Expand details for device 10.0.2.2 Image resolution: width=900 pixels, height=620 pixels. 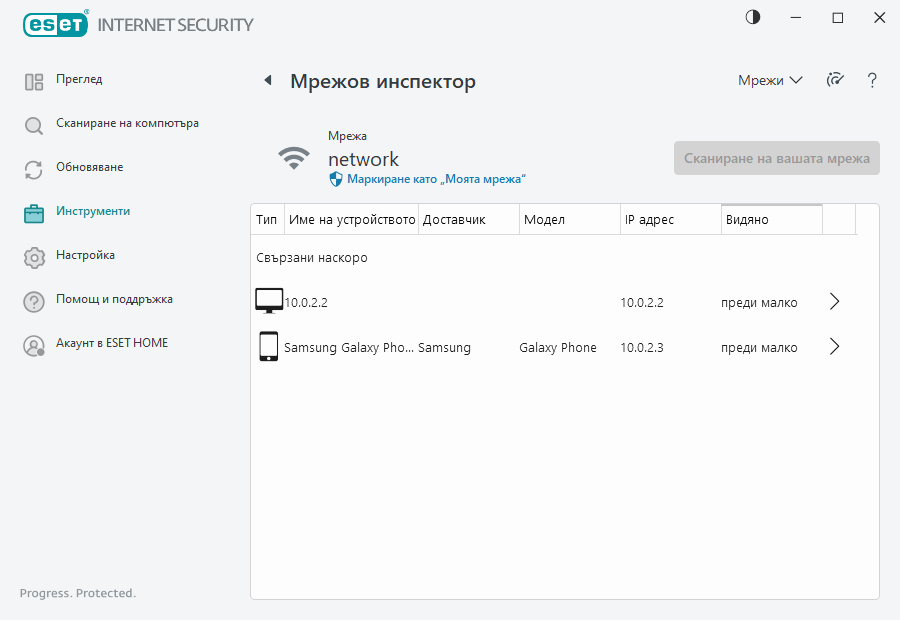(x=834, y=301)
